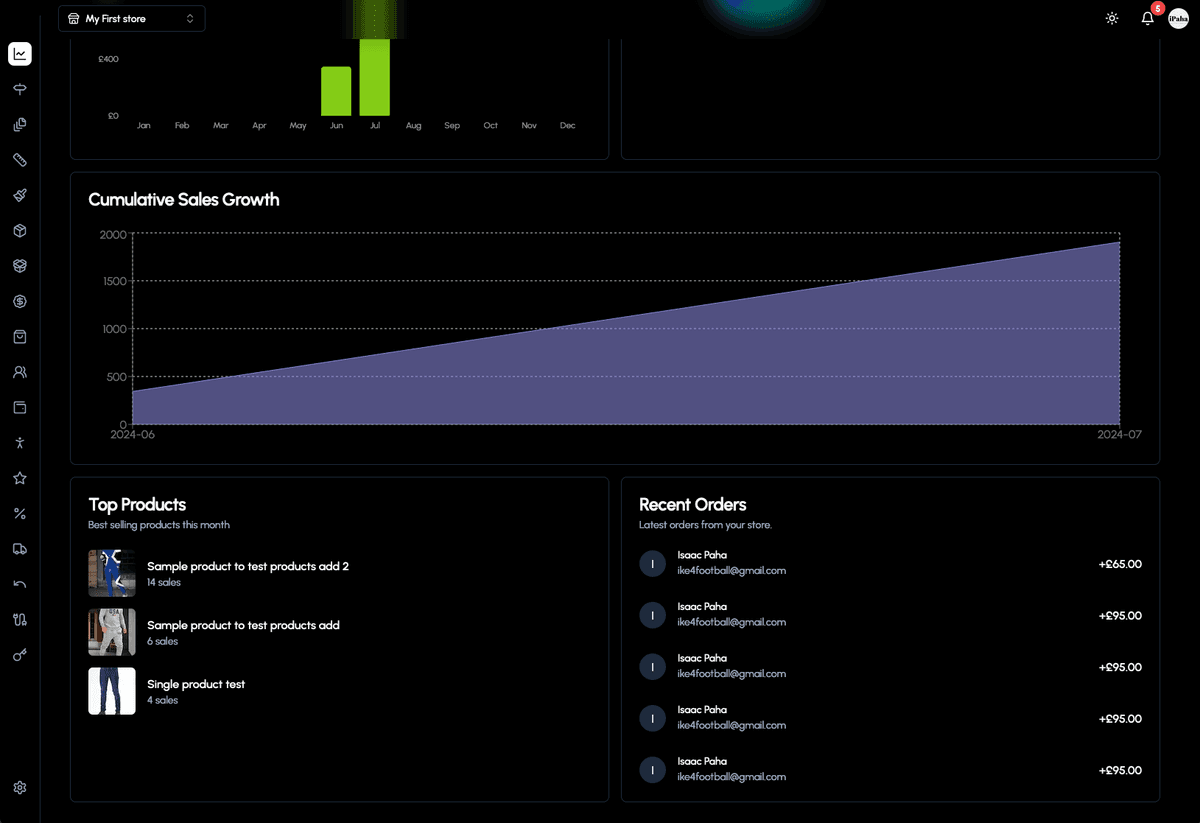
Task: Click the '14 sales' label
Action: 164,582
